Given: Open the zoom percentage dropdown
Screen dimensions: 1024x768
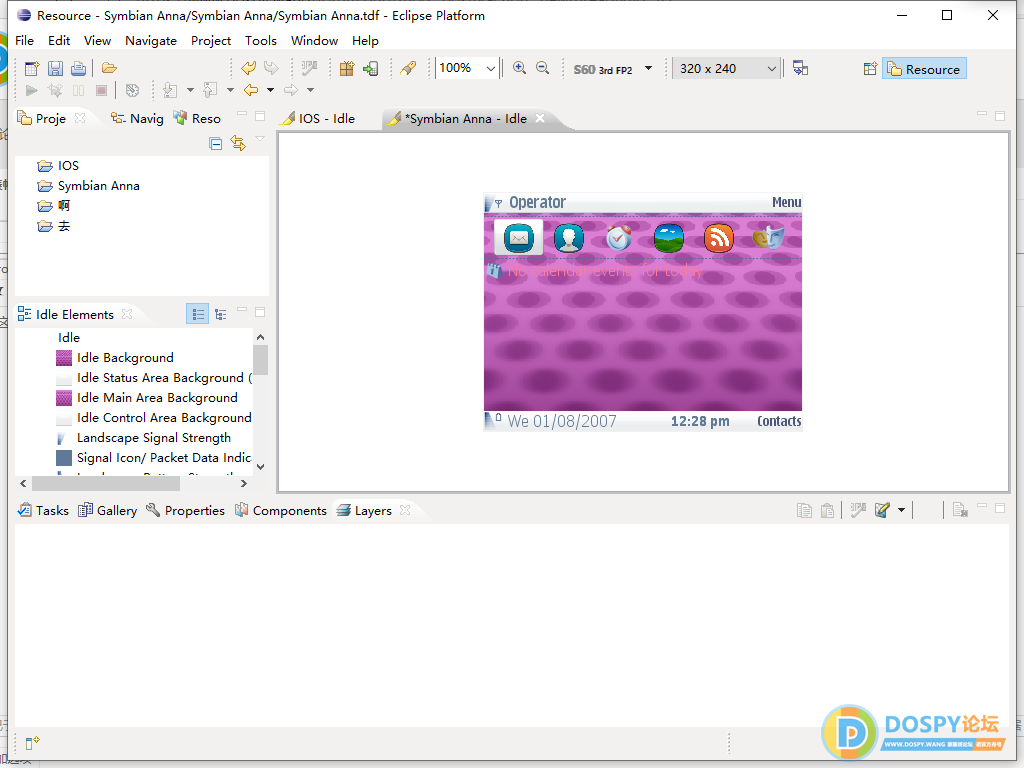Looking at the screenshot, I should coord(490,69).
